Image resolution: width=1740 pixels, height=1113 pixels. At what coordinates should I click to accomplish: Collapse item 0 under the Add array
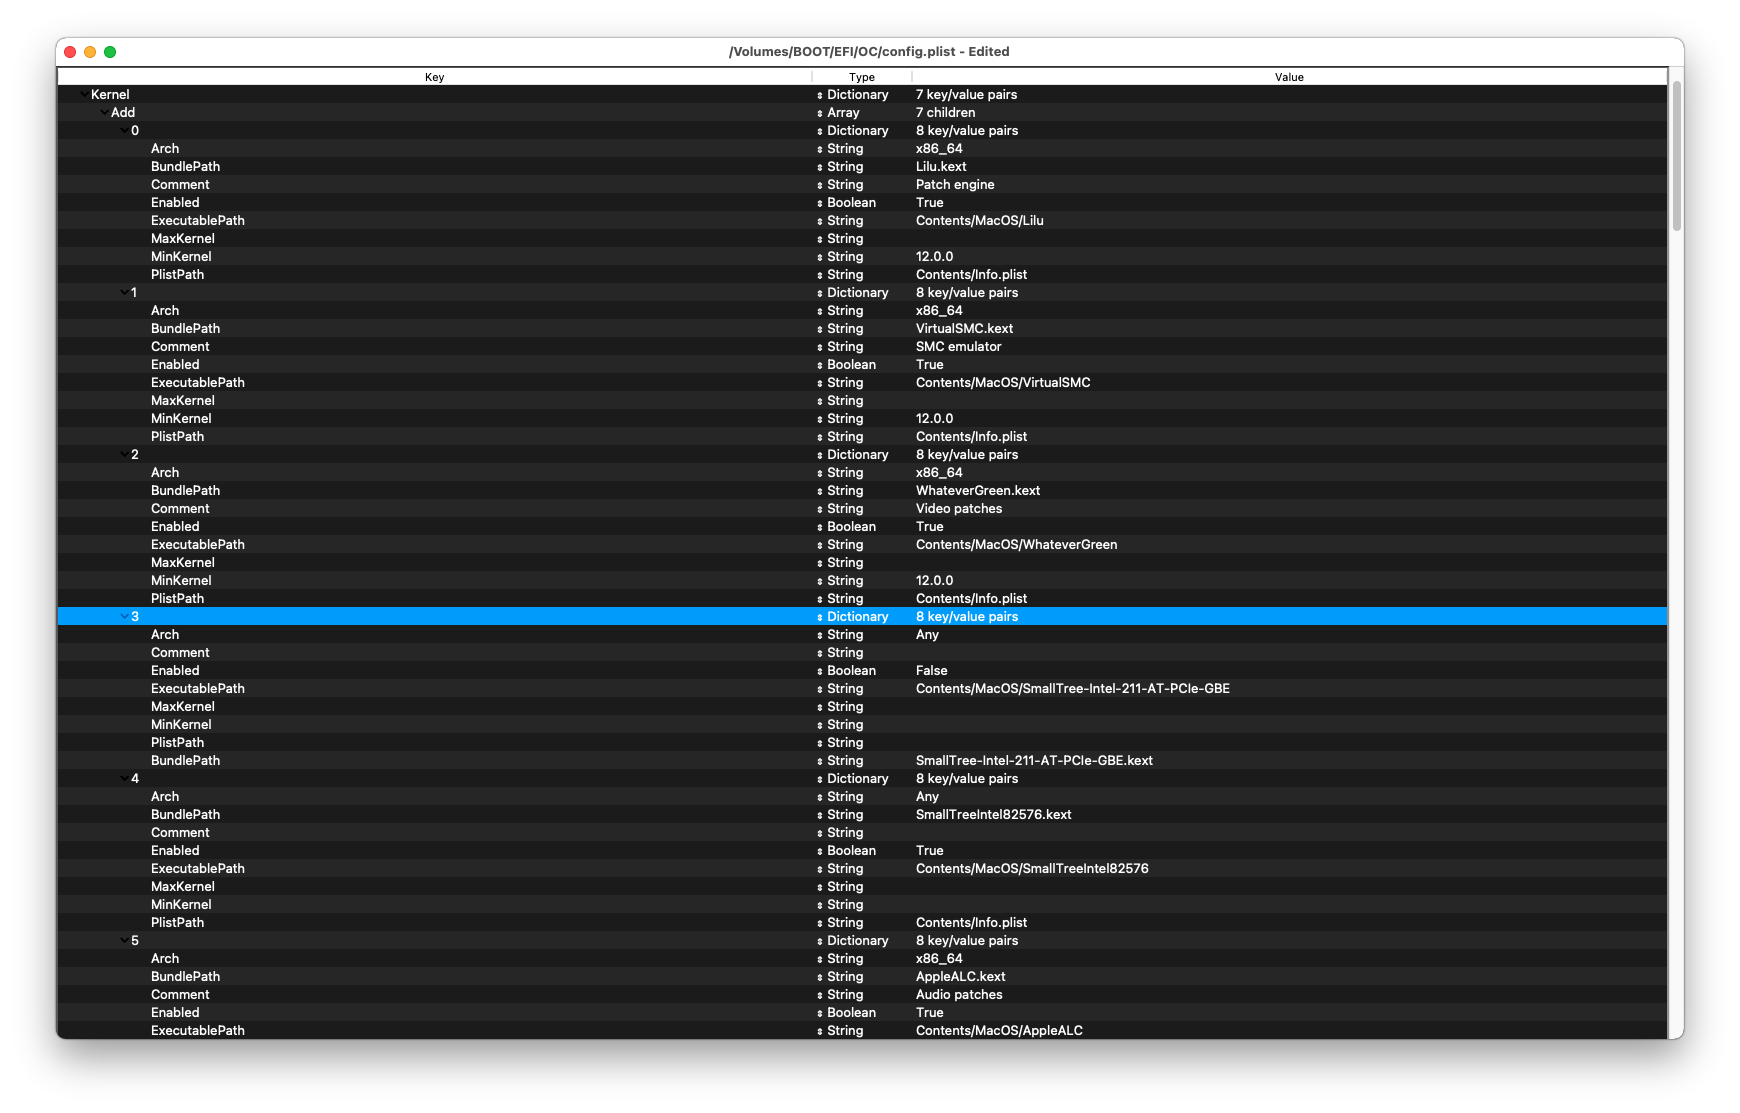click(124, 131)
